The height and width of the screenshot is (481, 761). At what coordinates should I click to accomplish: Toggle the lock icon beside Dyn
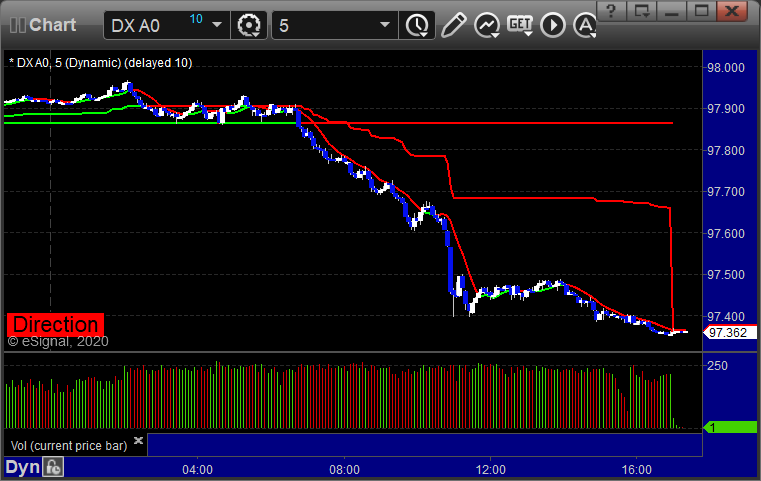coord(53,467)
